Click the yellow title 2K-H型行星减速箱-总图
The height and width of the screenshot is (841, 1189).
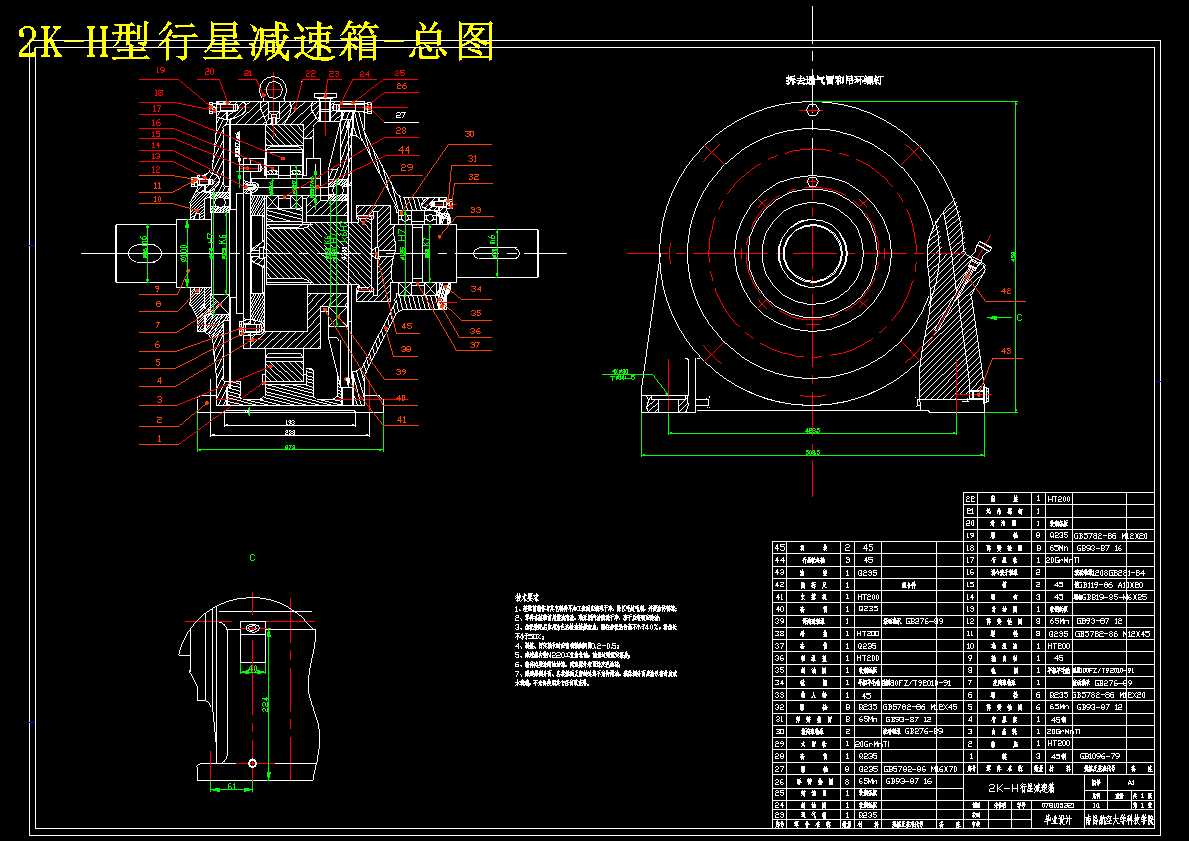coord(256,40)
